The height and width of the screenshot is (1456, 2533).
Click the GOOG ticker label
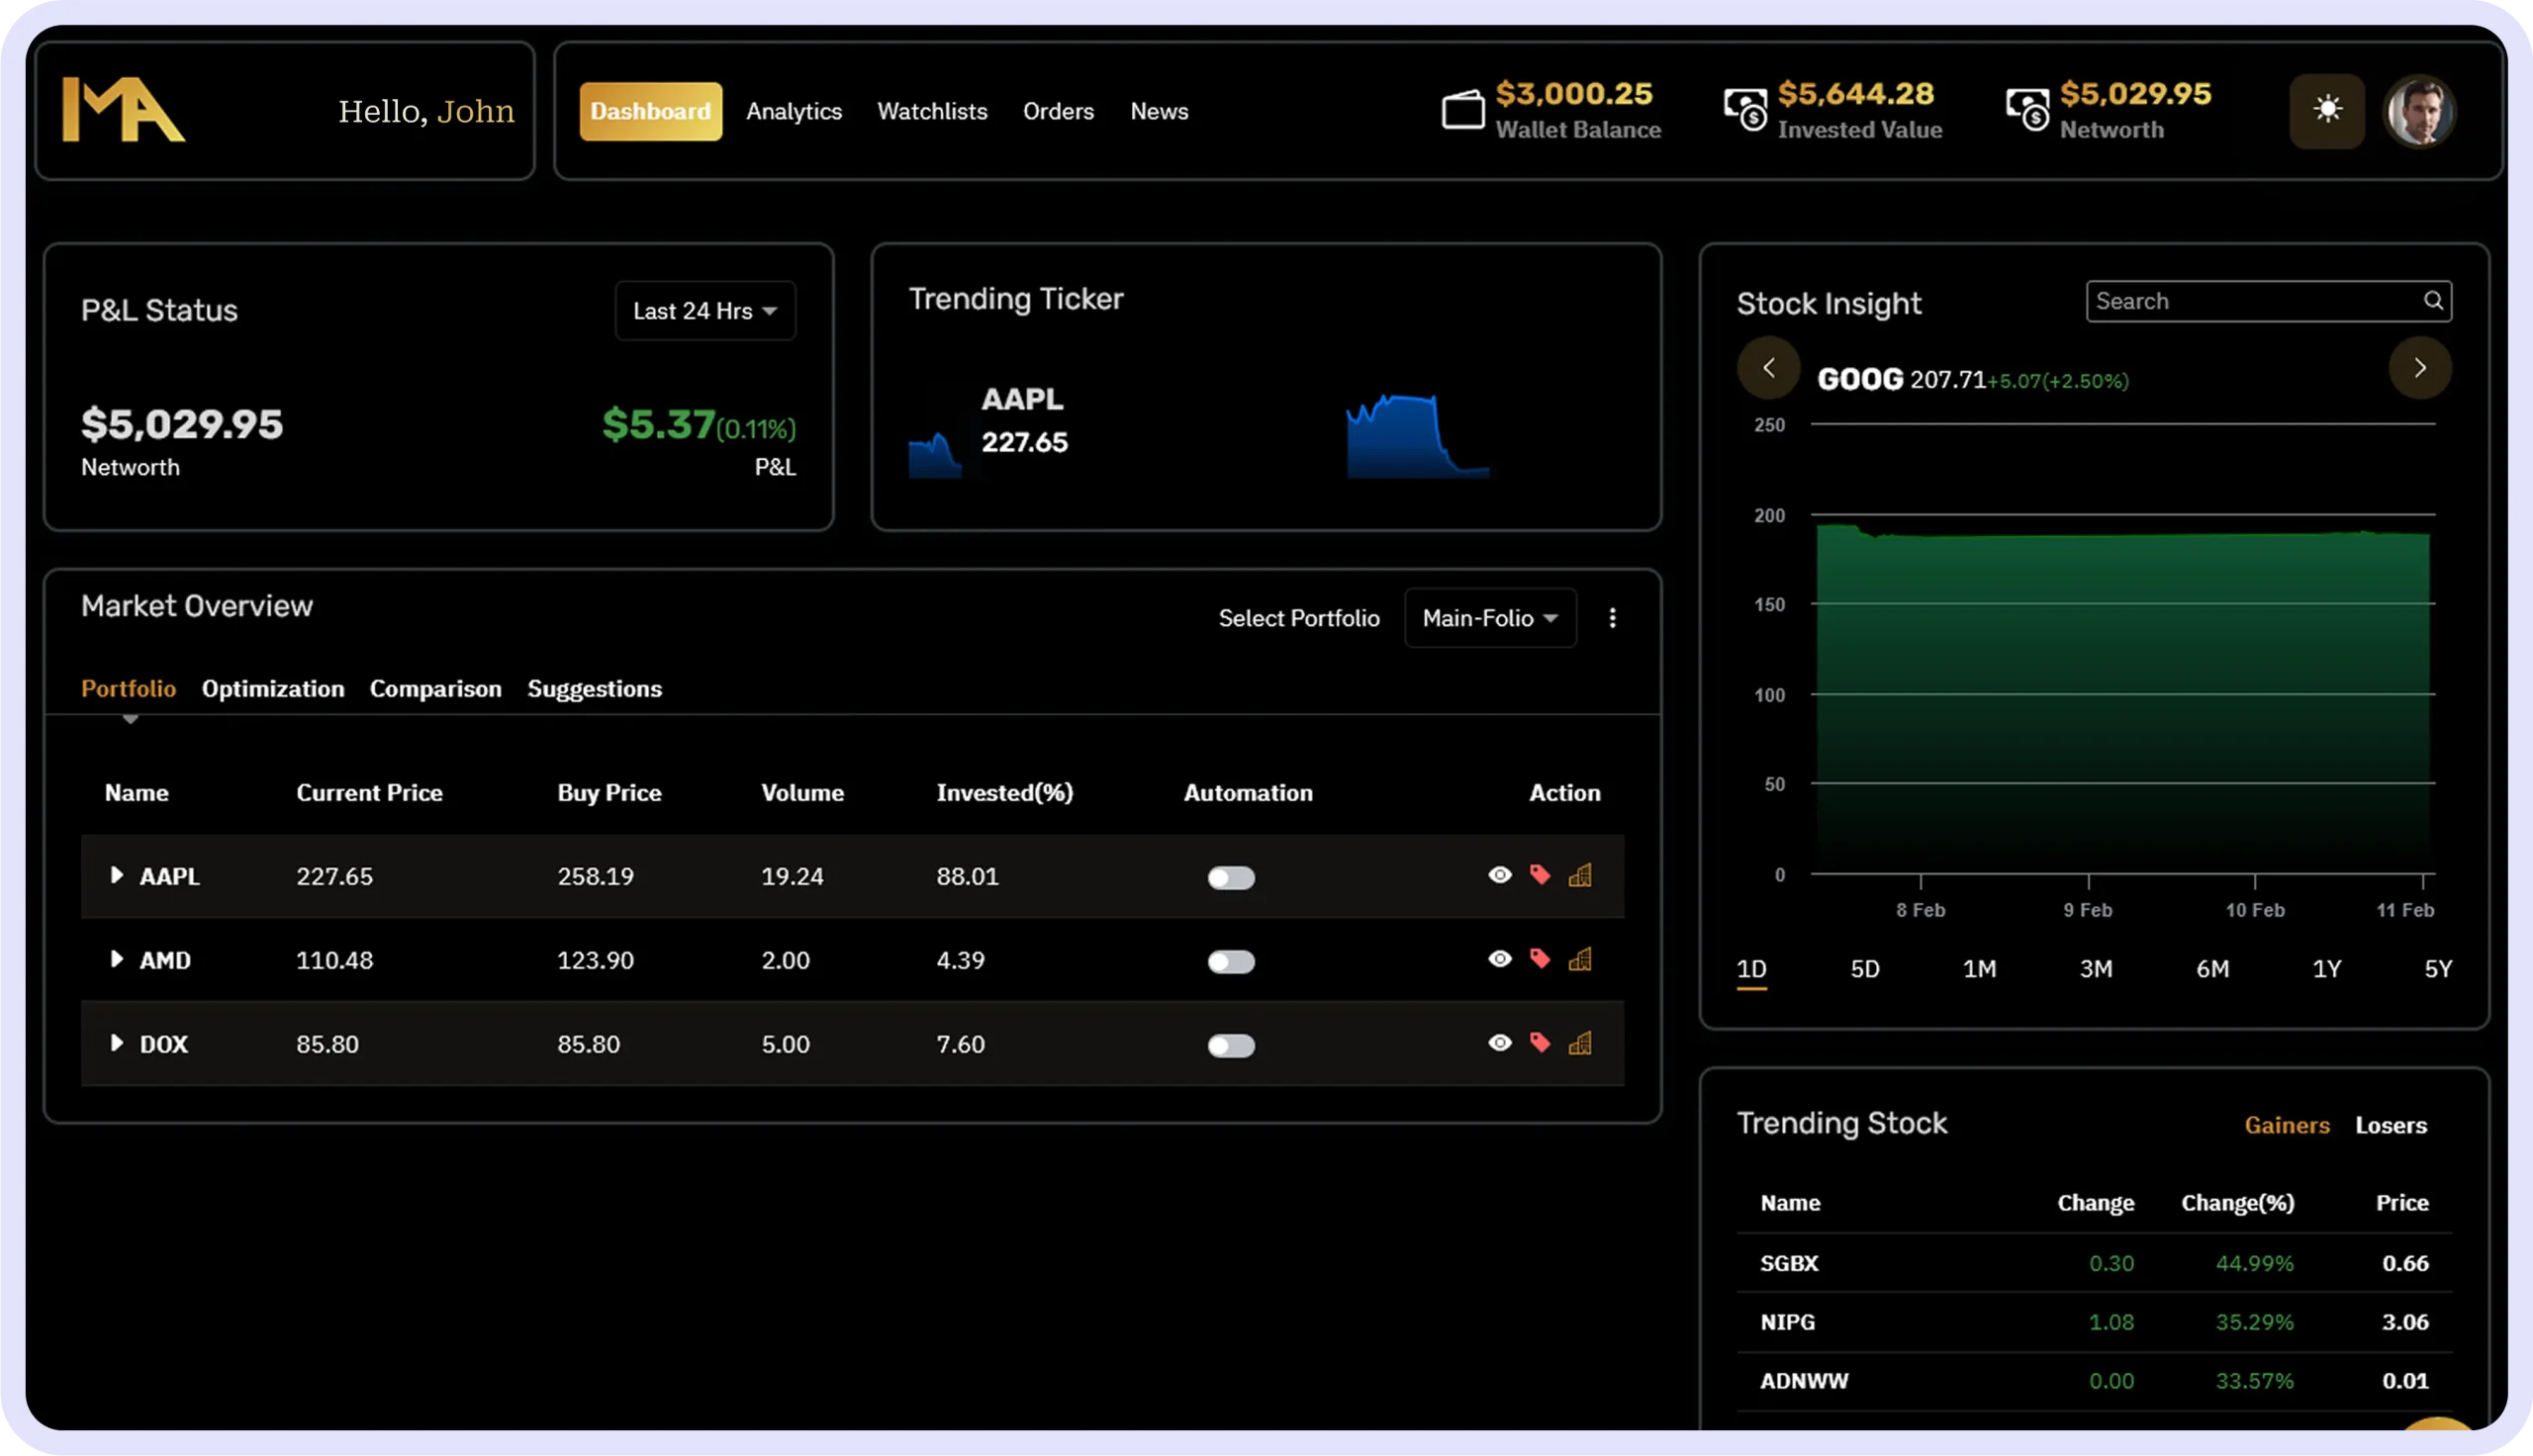pyautogui.click(x=1859, y=379)
